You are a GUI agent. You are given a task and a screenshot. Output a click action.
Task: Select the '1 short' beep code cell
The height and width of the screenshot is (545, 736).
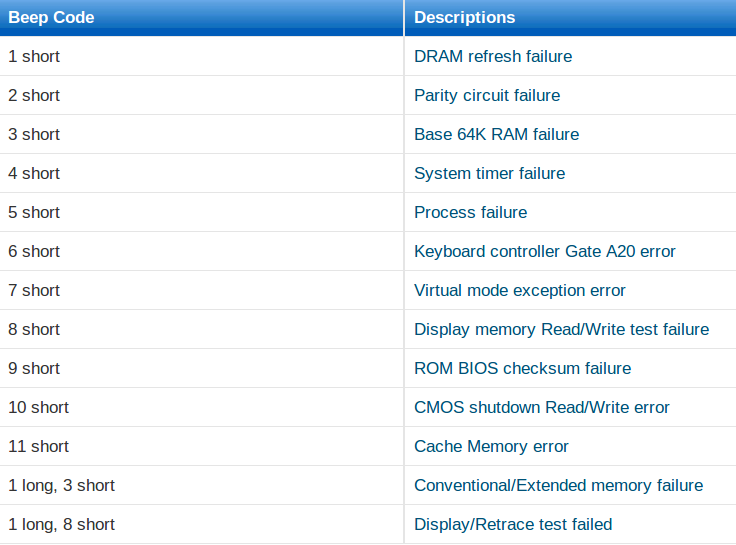click(x=201, y=56)
